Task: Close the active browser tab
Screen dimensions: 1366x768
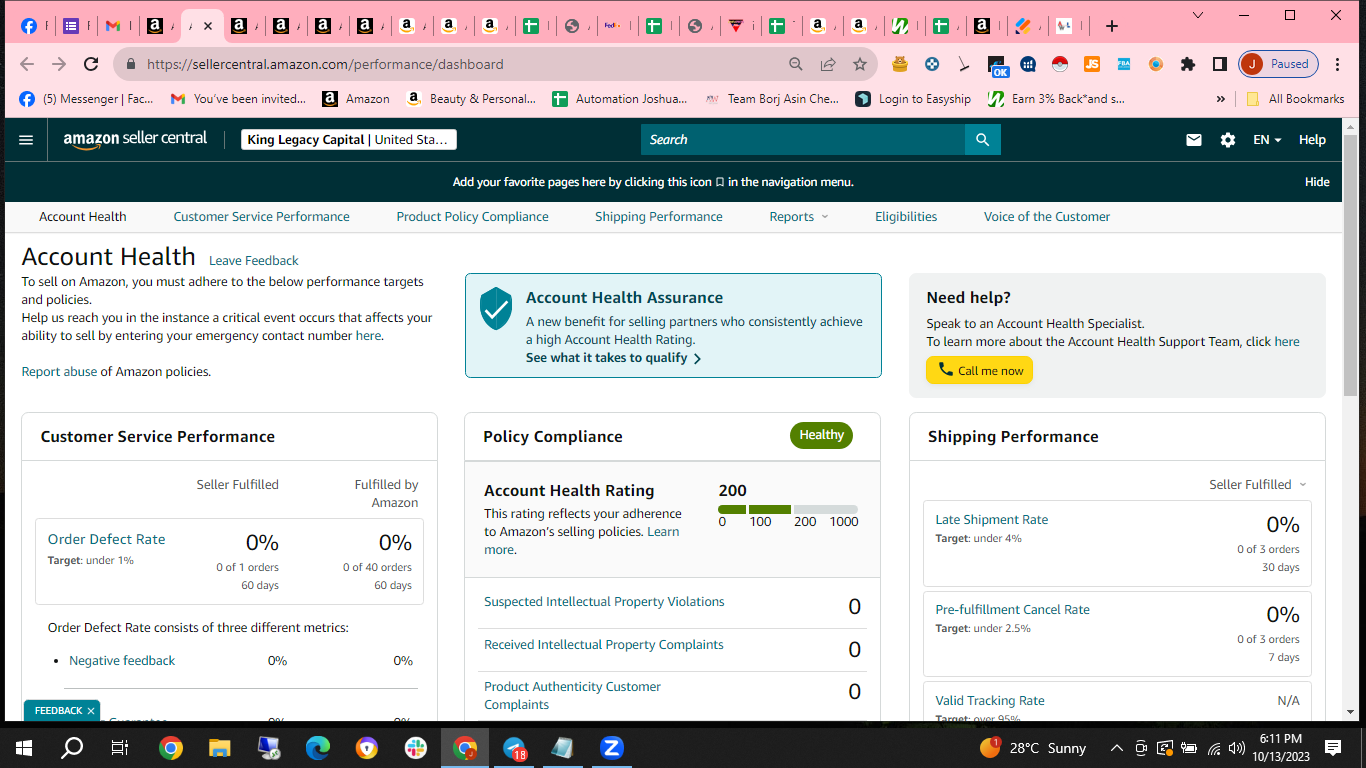Action: coord(207,26)
